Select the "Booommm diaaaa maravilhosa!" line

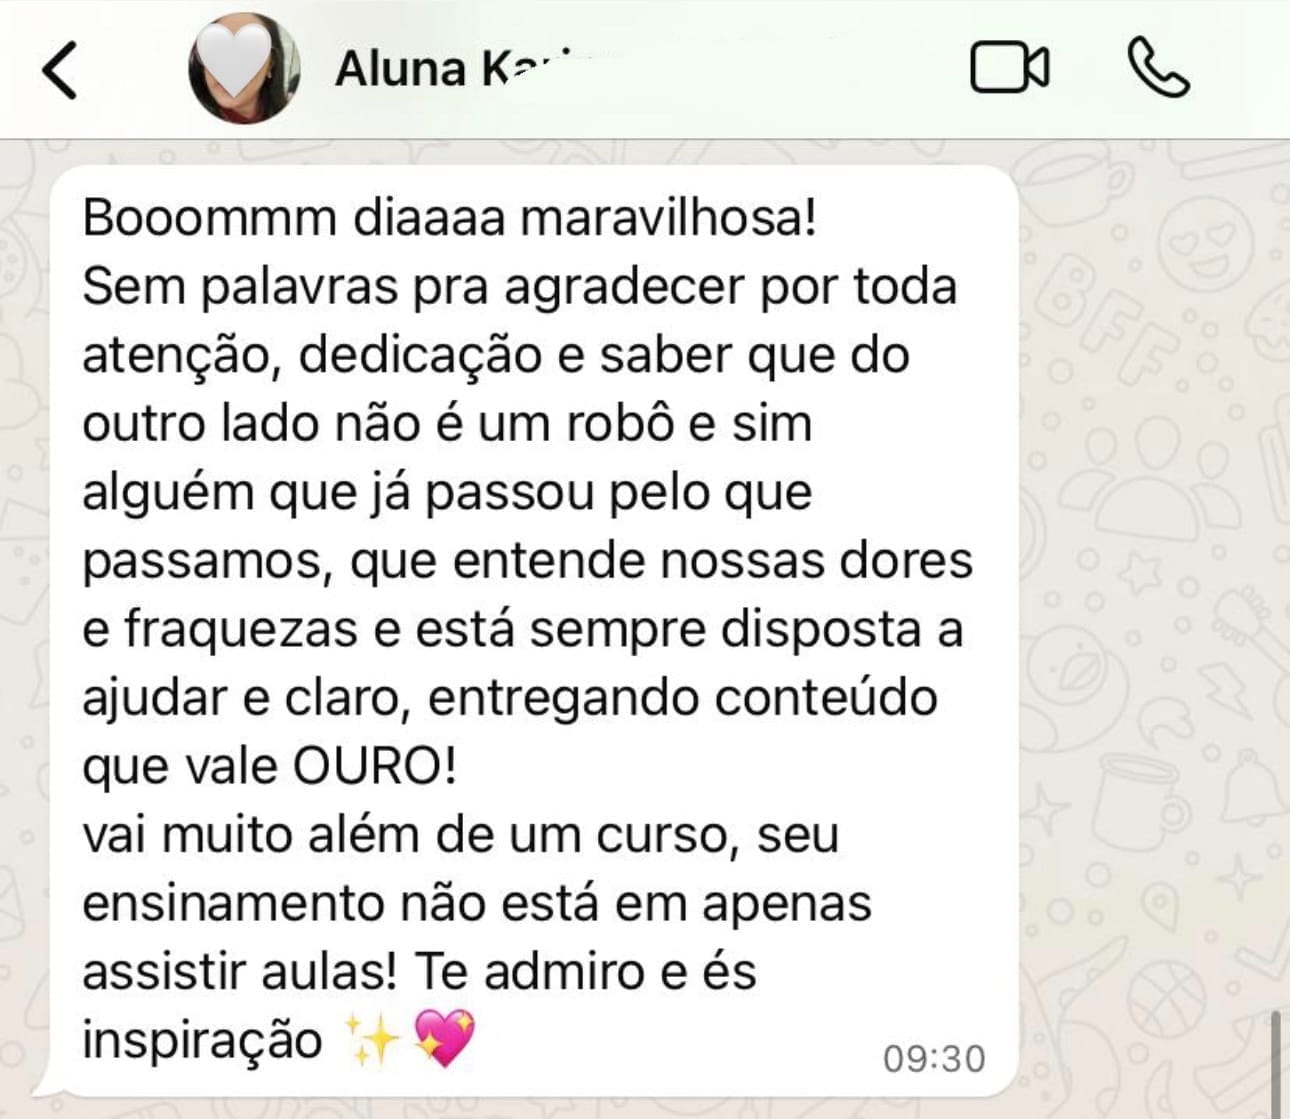450,217
